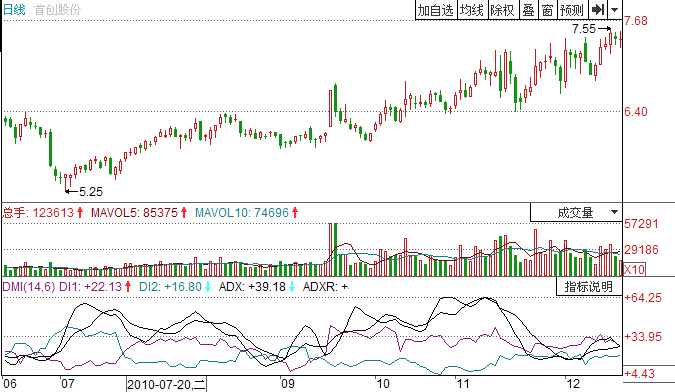Click the red up arrow after MAVOL10 value

[295, 213]
